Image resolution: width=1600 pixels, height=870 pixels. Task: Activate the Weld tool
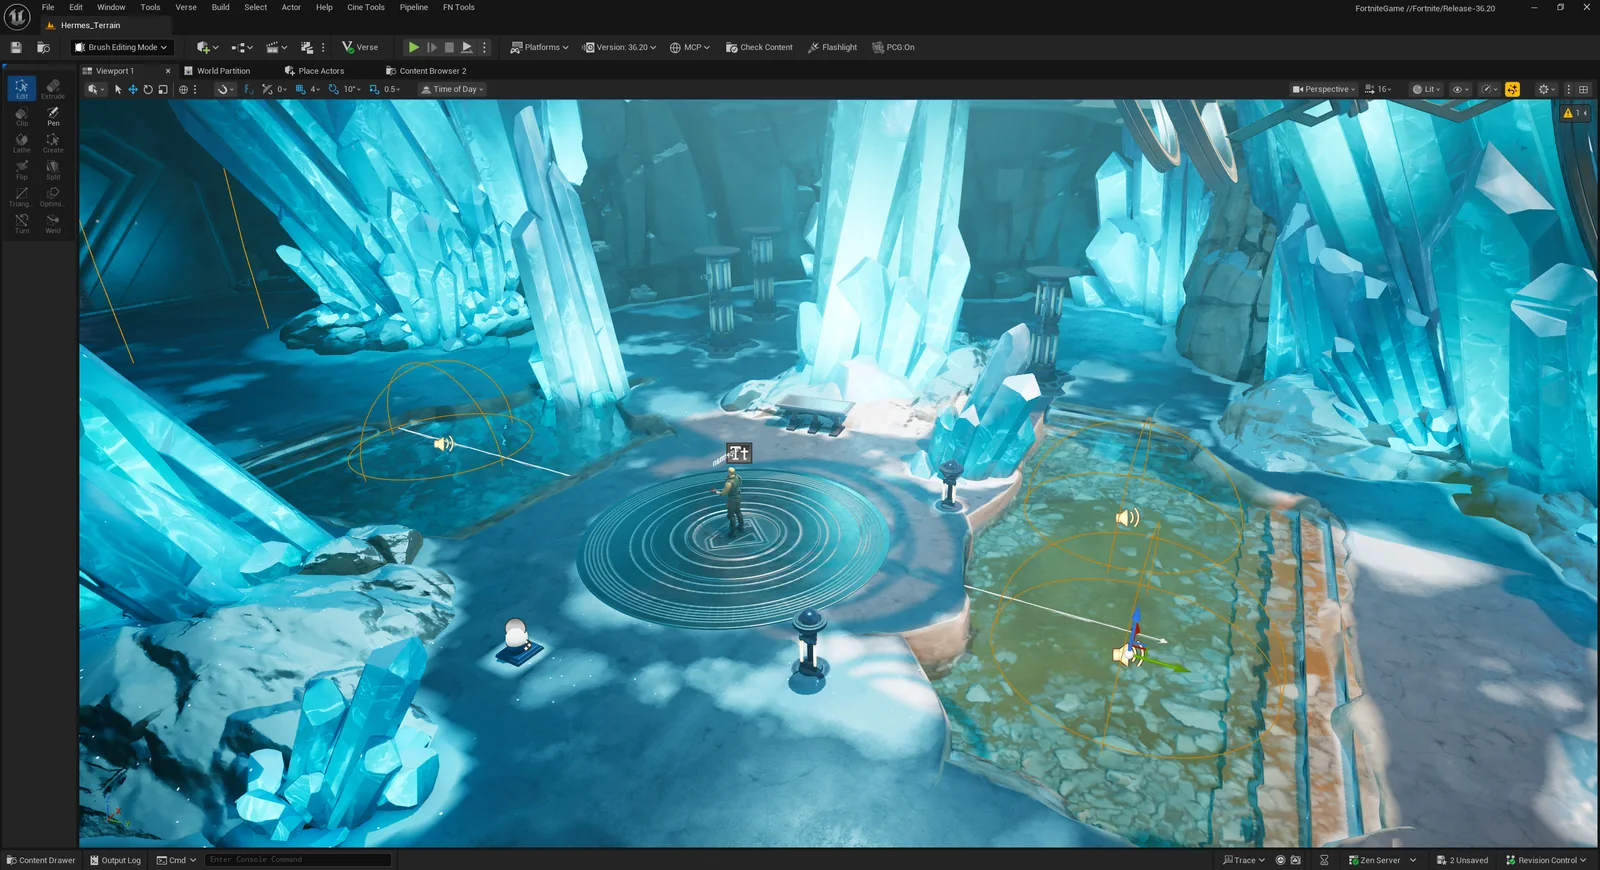tap(53, 224)
